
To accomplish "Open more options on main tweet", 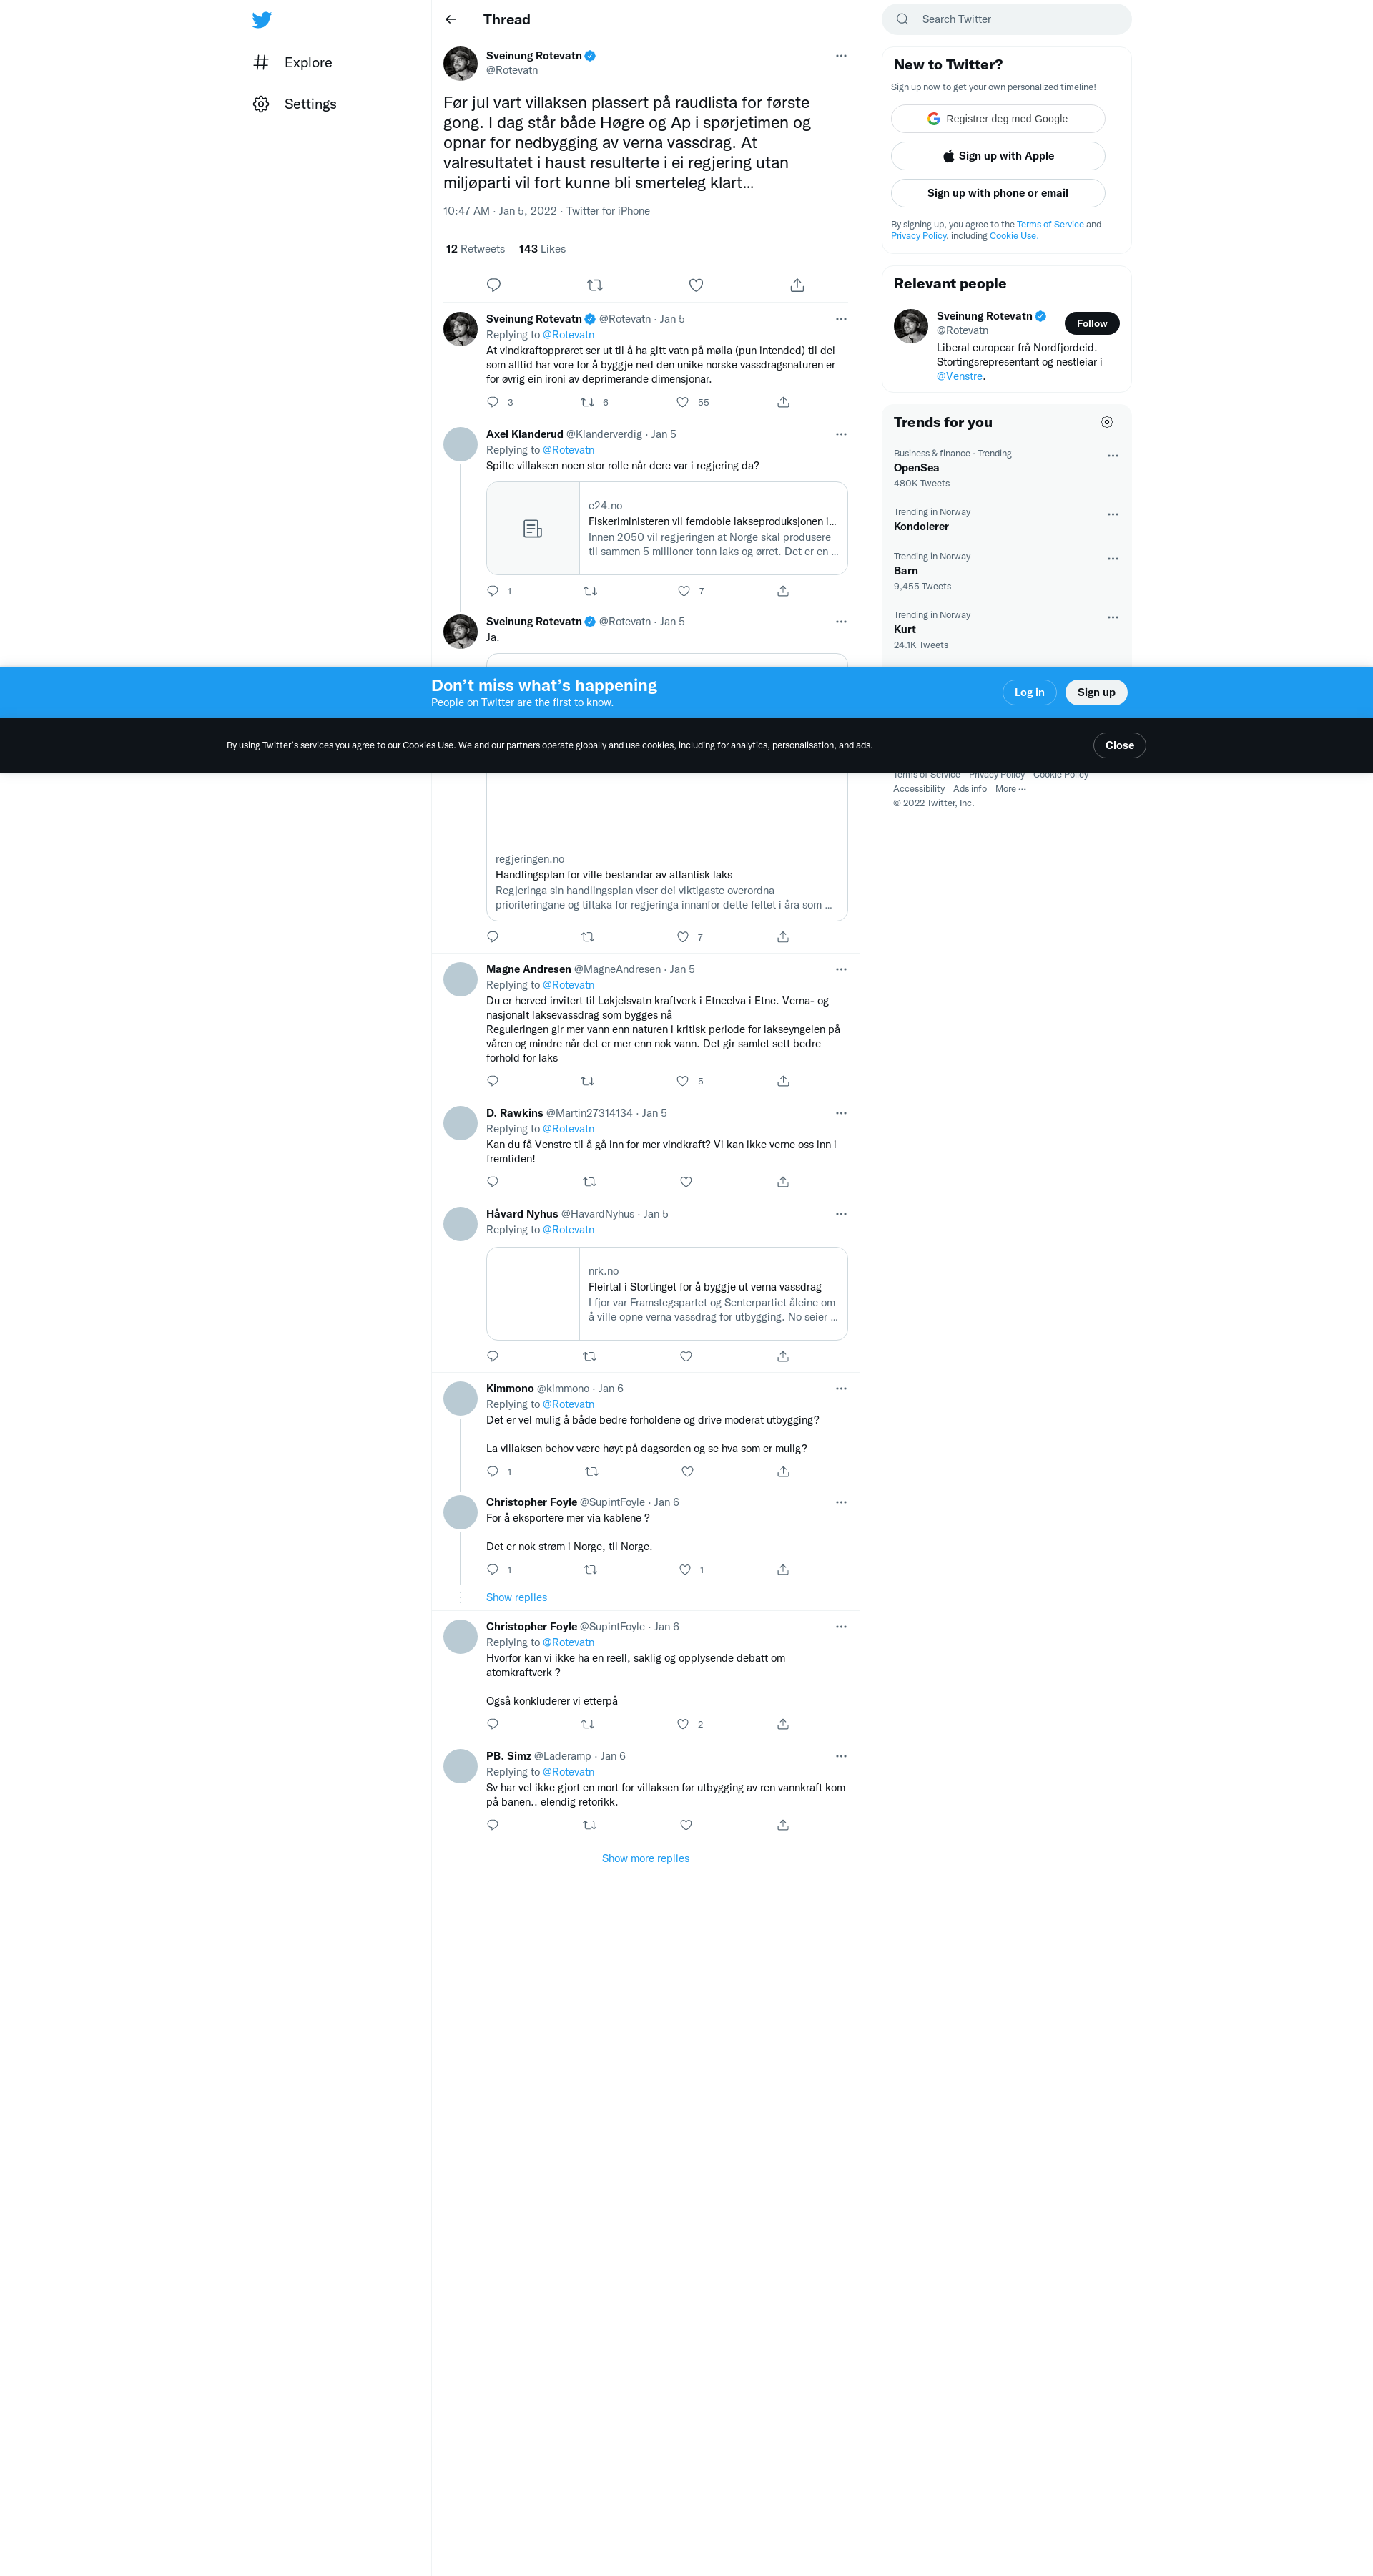I will 841,56.
